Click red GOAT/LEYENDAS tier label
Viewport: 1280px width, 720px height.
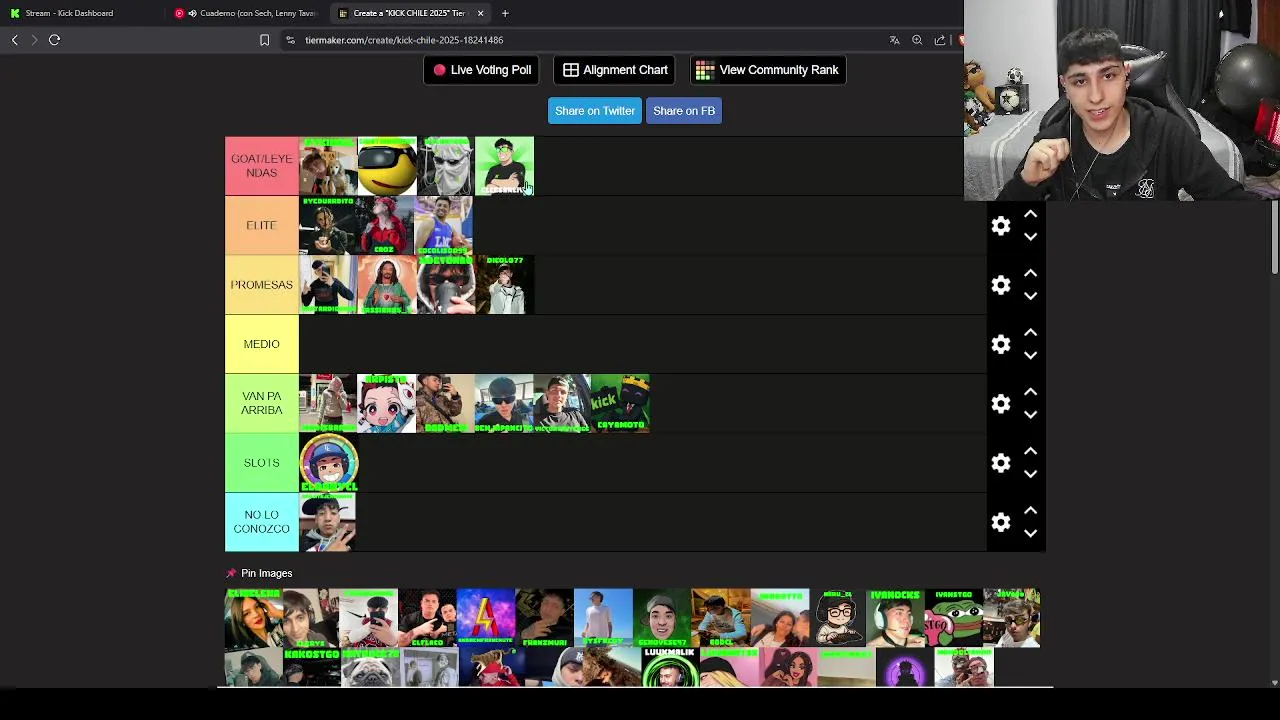pyautogui.click(x=262, y=166)
